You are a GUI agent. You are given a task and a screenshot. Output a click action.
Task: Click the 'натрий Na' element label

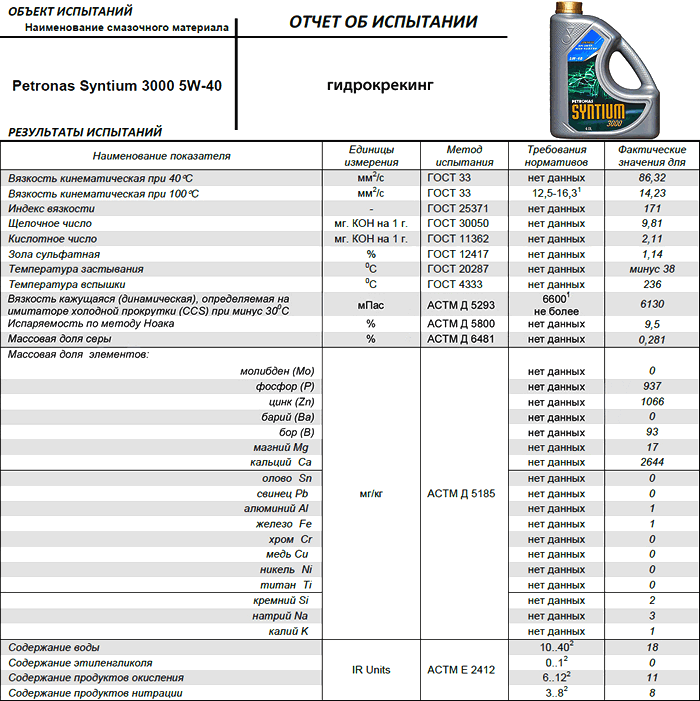pyautogui.click(x=280, y=616)
